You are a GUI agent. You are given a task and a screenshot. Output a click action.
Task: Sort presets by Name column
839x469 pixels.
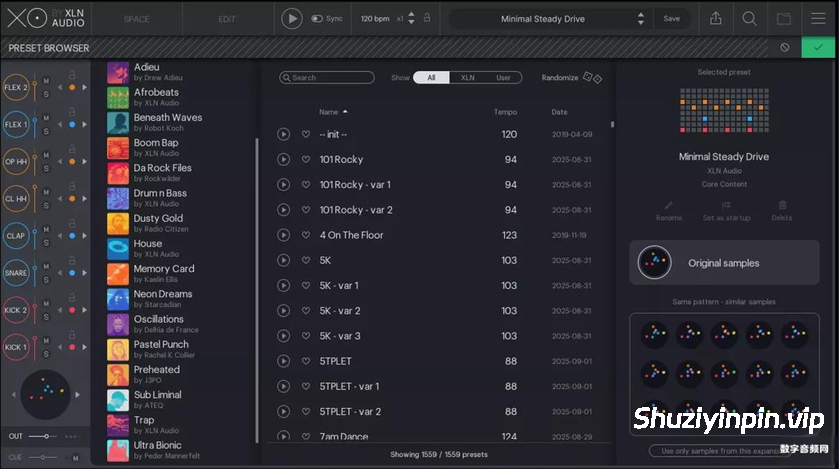[329, 112]
